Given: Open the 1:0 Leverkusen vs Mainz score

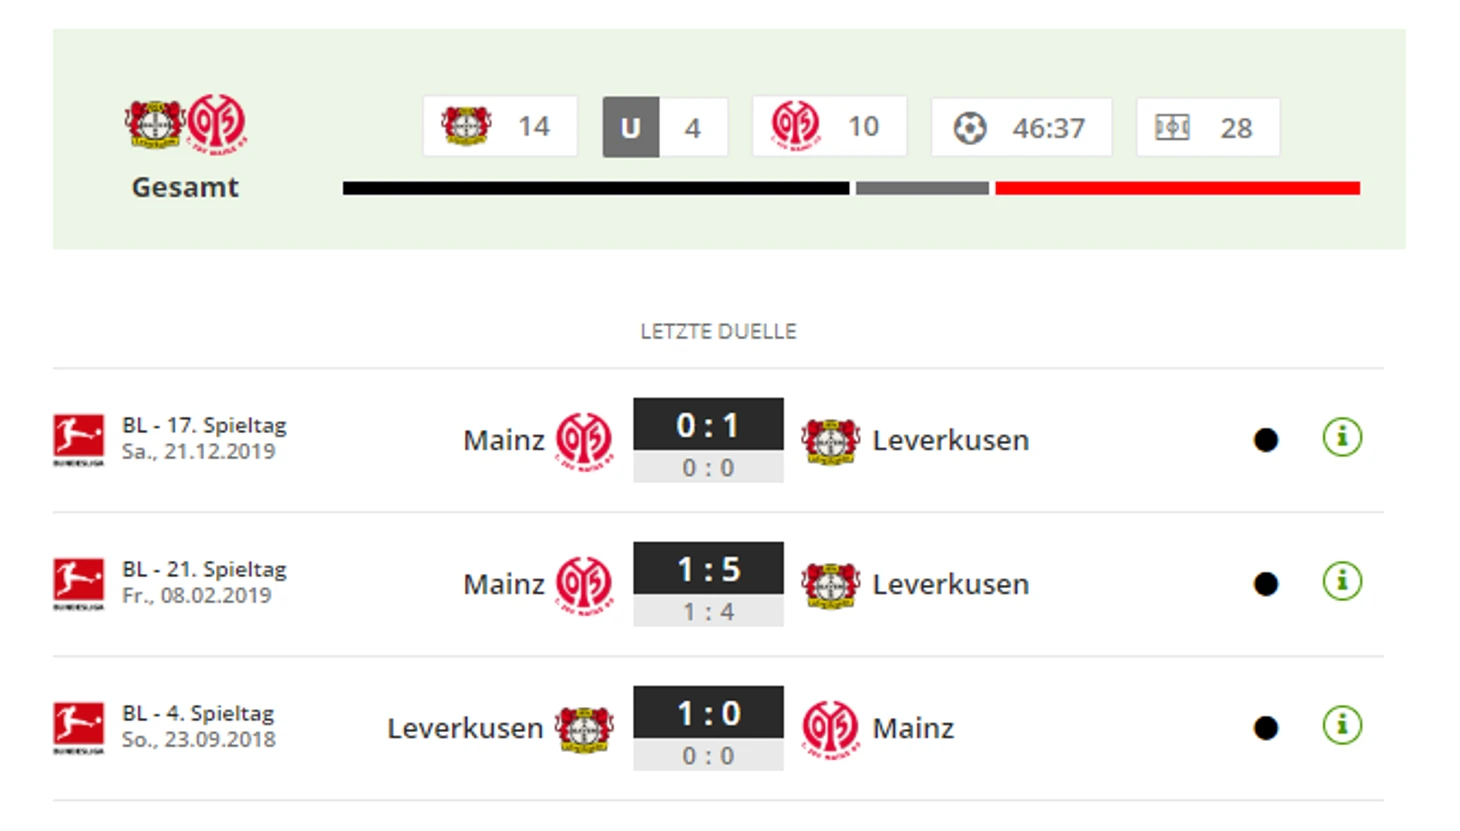Looking at the screenshot, I should point(708,713).
